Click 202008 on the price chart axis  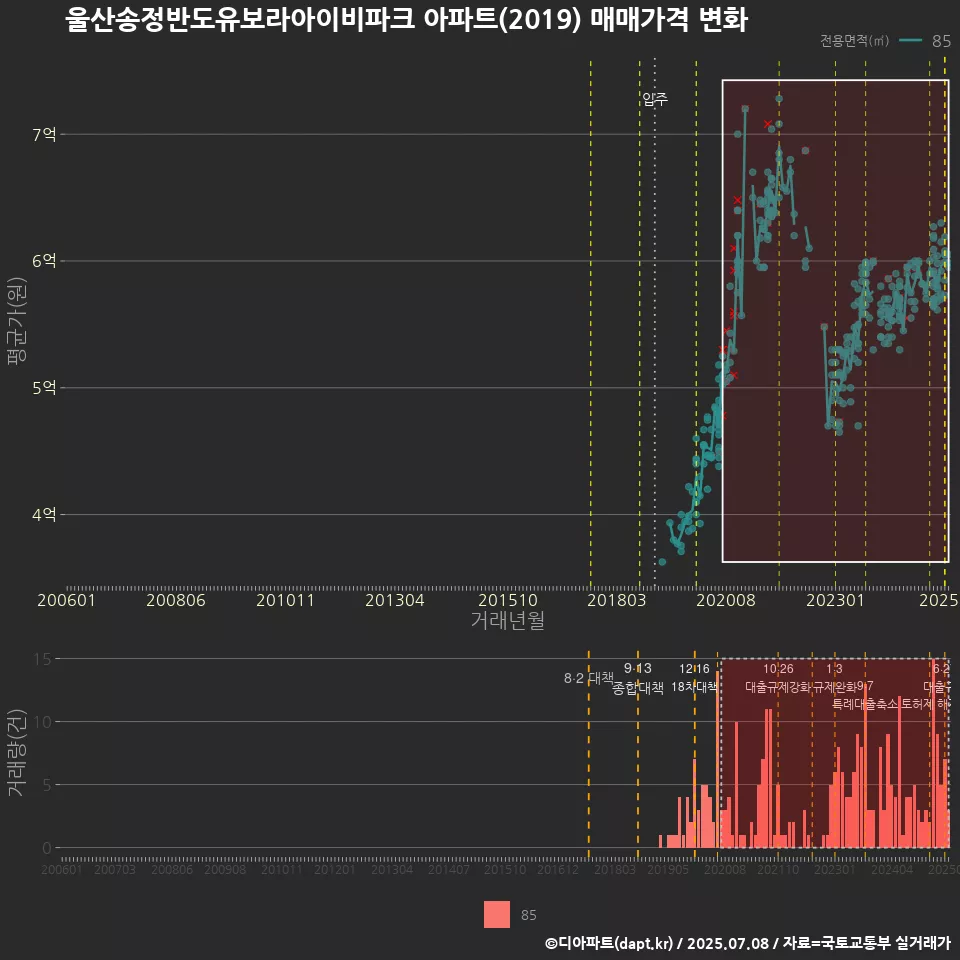click(x=726, y=600)
